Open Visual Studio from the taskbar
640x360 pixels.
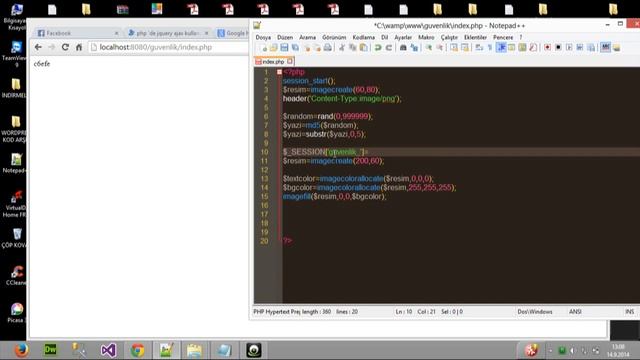(x=108, y=350)
